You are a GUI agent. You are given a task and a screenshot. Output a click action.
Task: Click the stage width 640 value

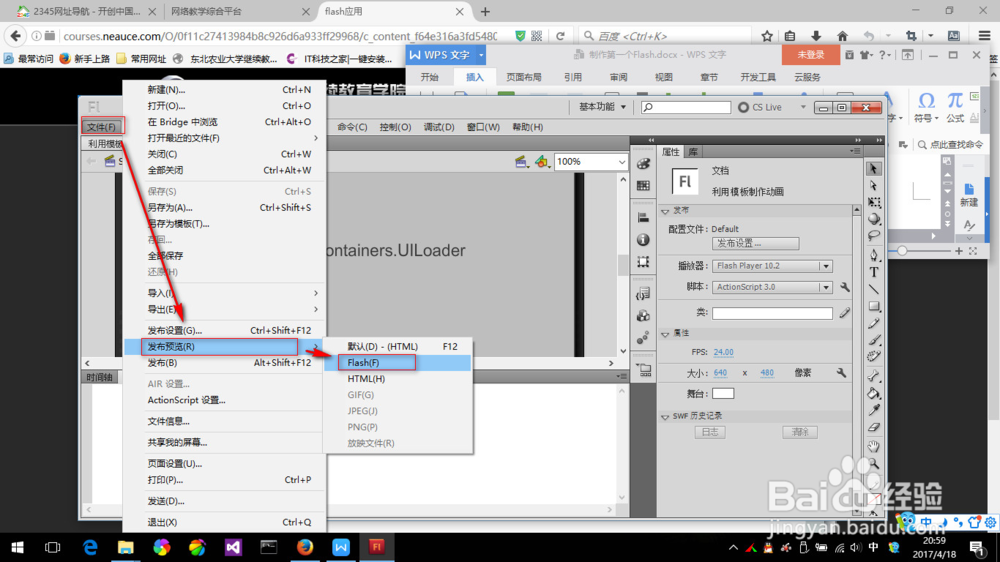point(720,373)
